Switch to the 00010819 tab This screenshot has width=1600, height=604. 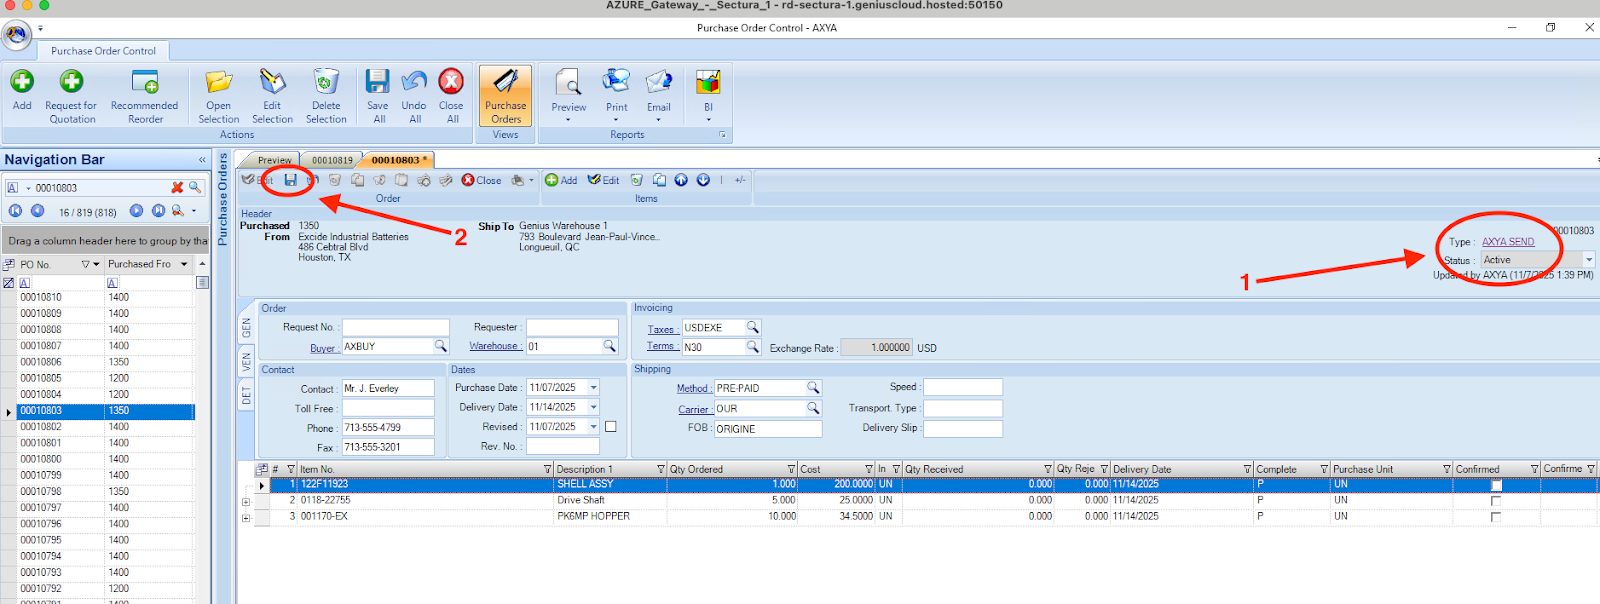click(x=332, y=160)
